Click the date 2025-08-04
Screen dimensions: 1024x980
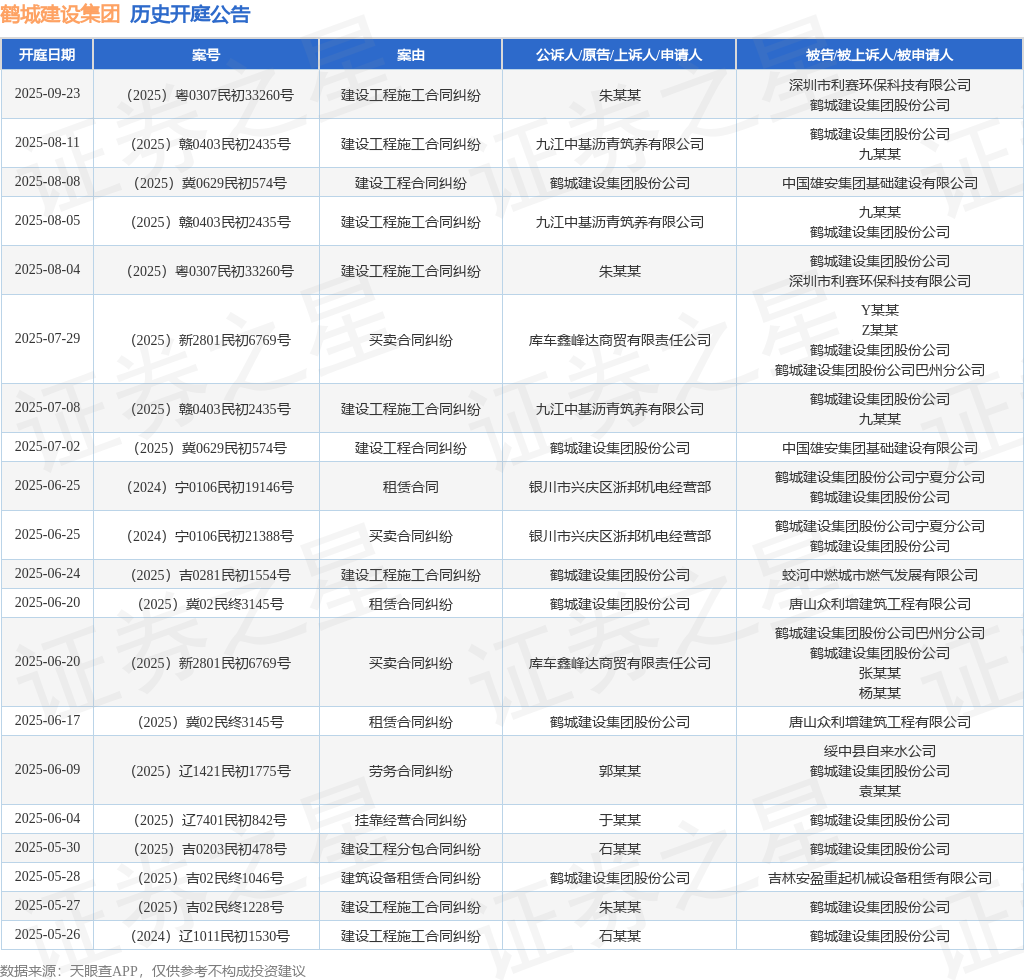pos(48,270)
